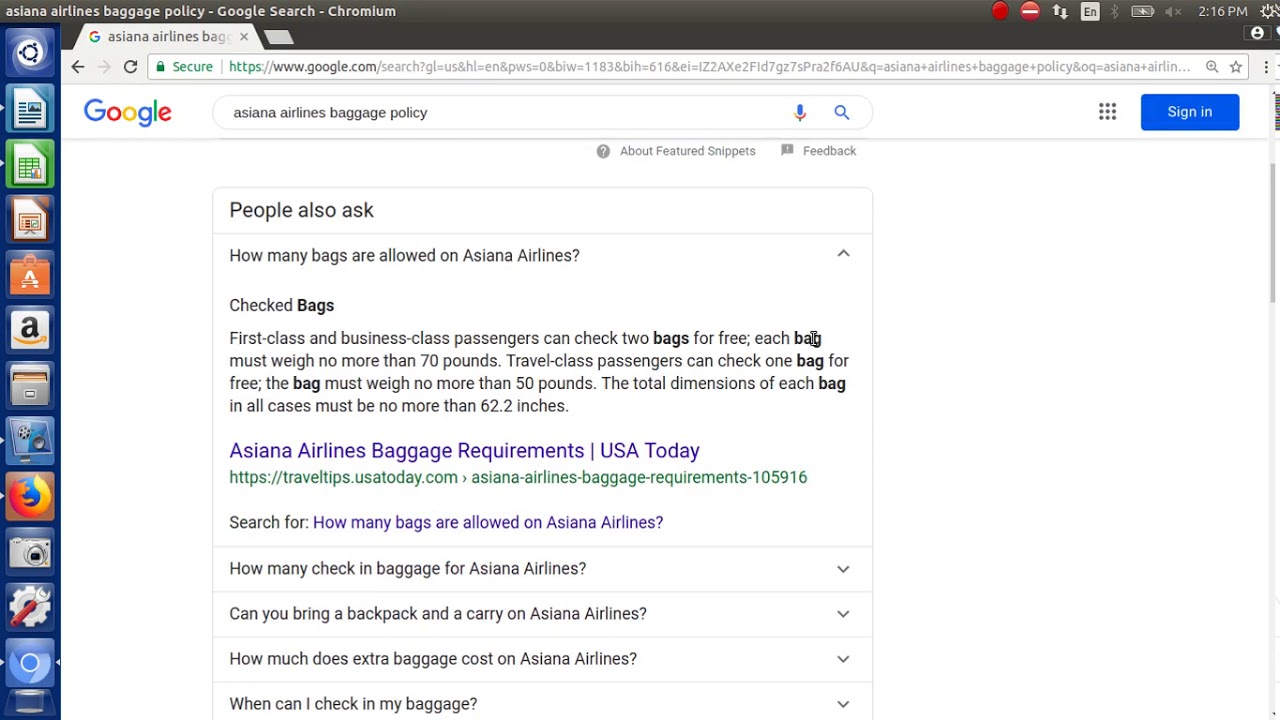Viewport: 1280px width, 720px height.
Task: Click the Google logo
Action: pos(128,112)
